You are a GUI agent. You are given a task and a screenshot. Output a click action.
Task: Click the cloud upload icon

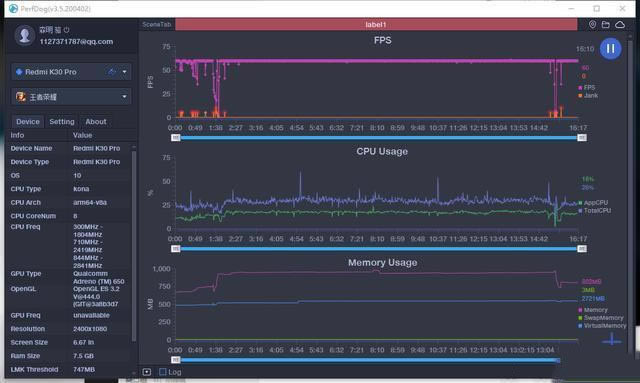coord(620,24)
